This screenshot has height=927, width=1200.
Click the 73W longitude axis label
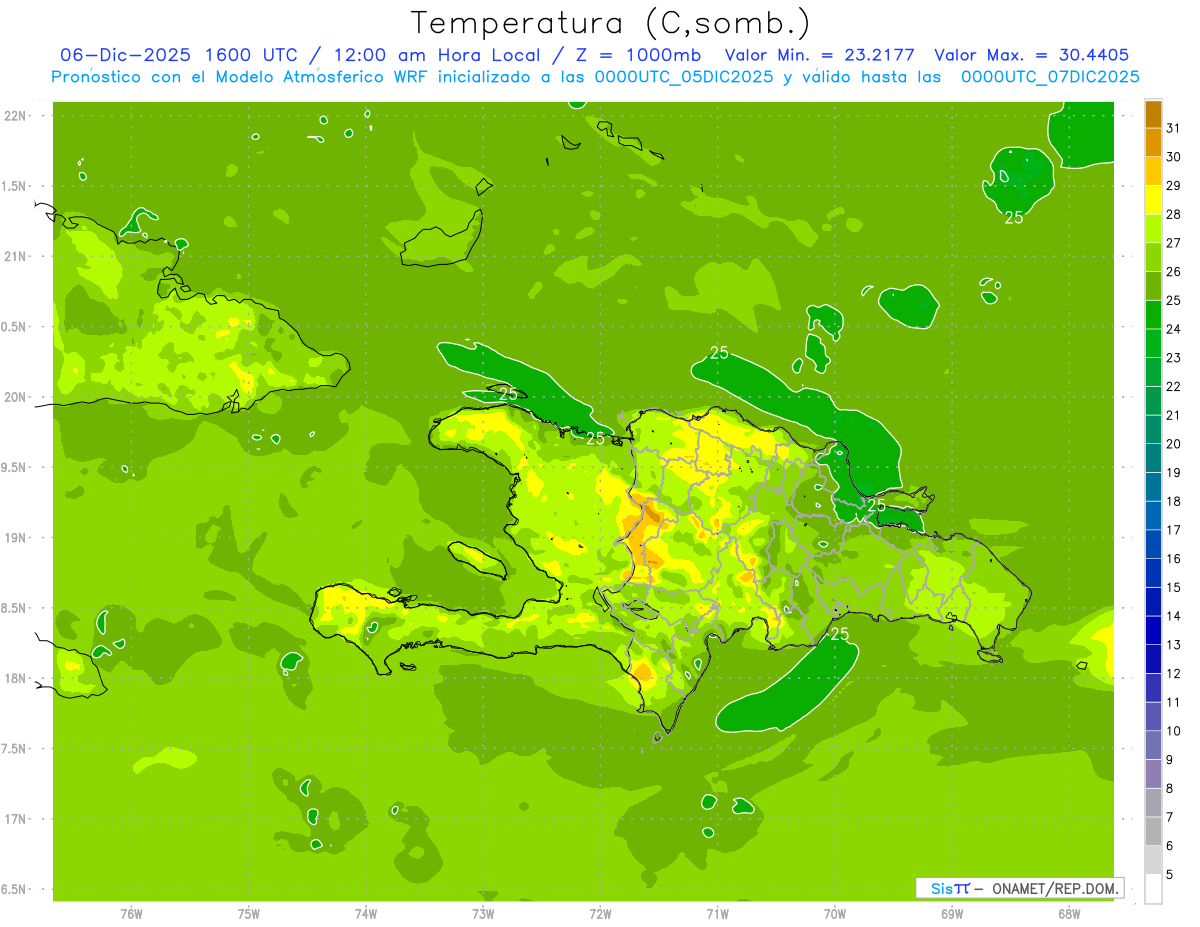click(483, 913)
